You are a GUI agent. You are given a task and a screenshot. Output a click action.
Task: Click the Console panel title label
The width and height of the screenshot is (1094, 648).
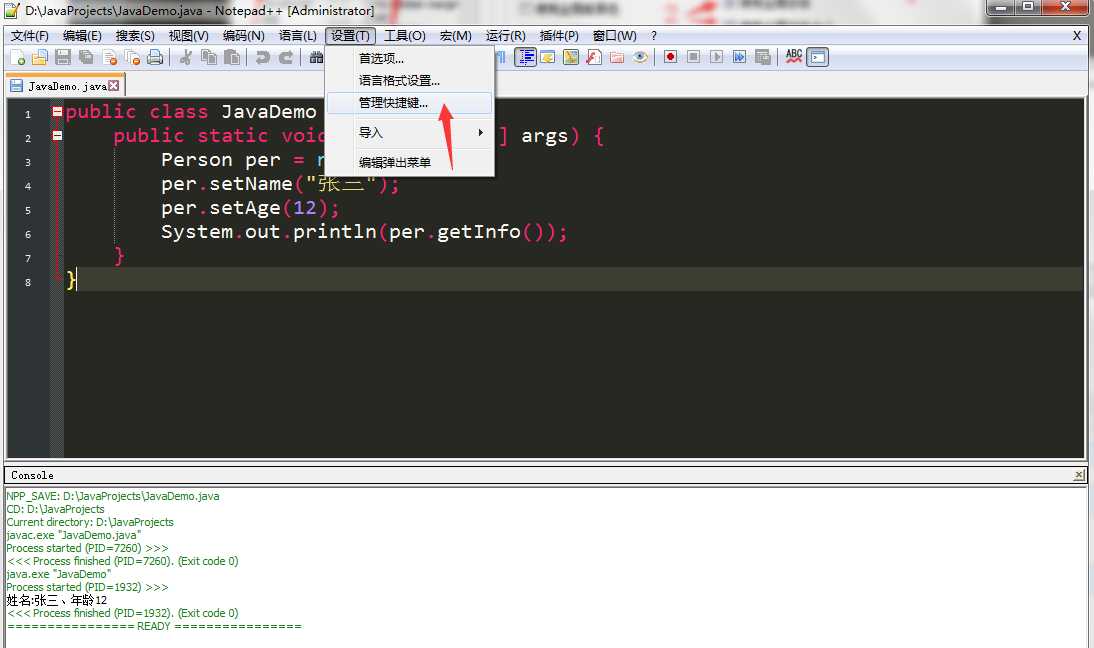coord(32,475)
